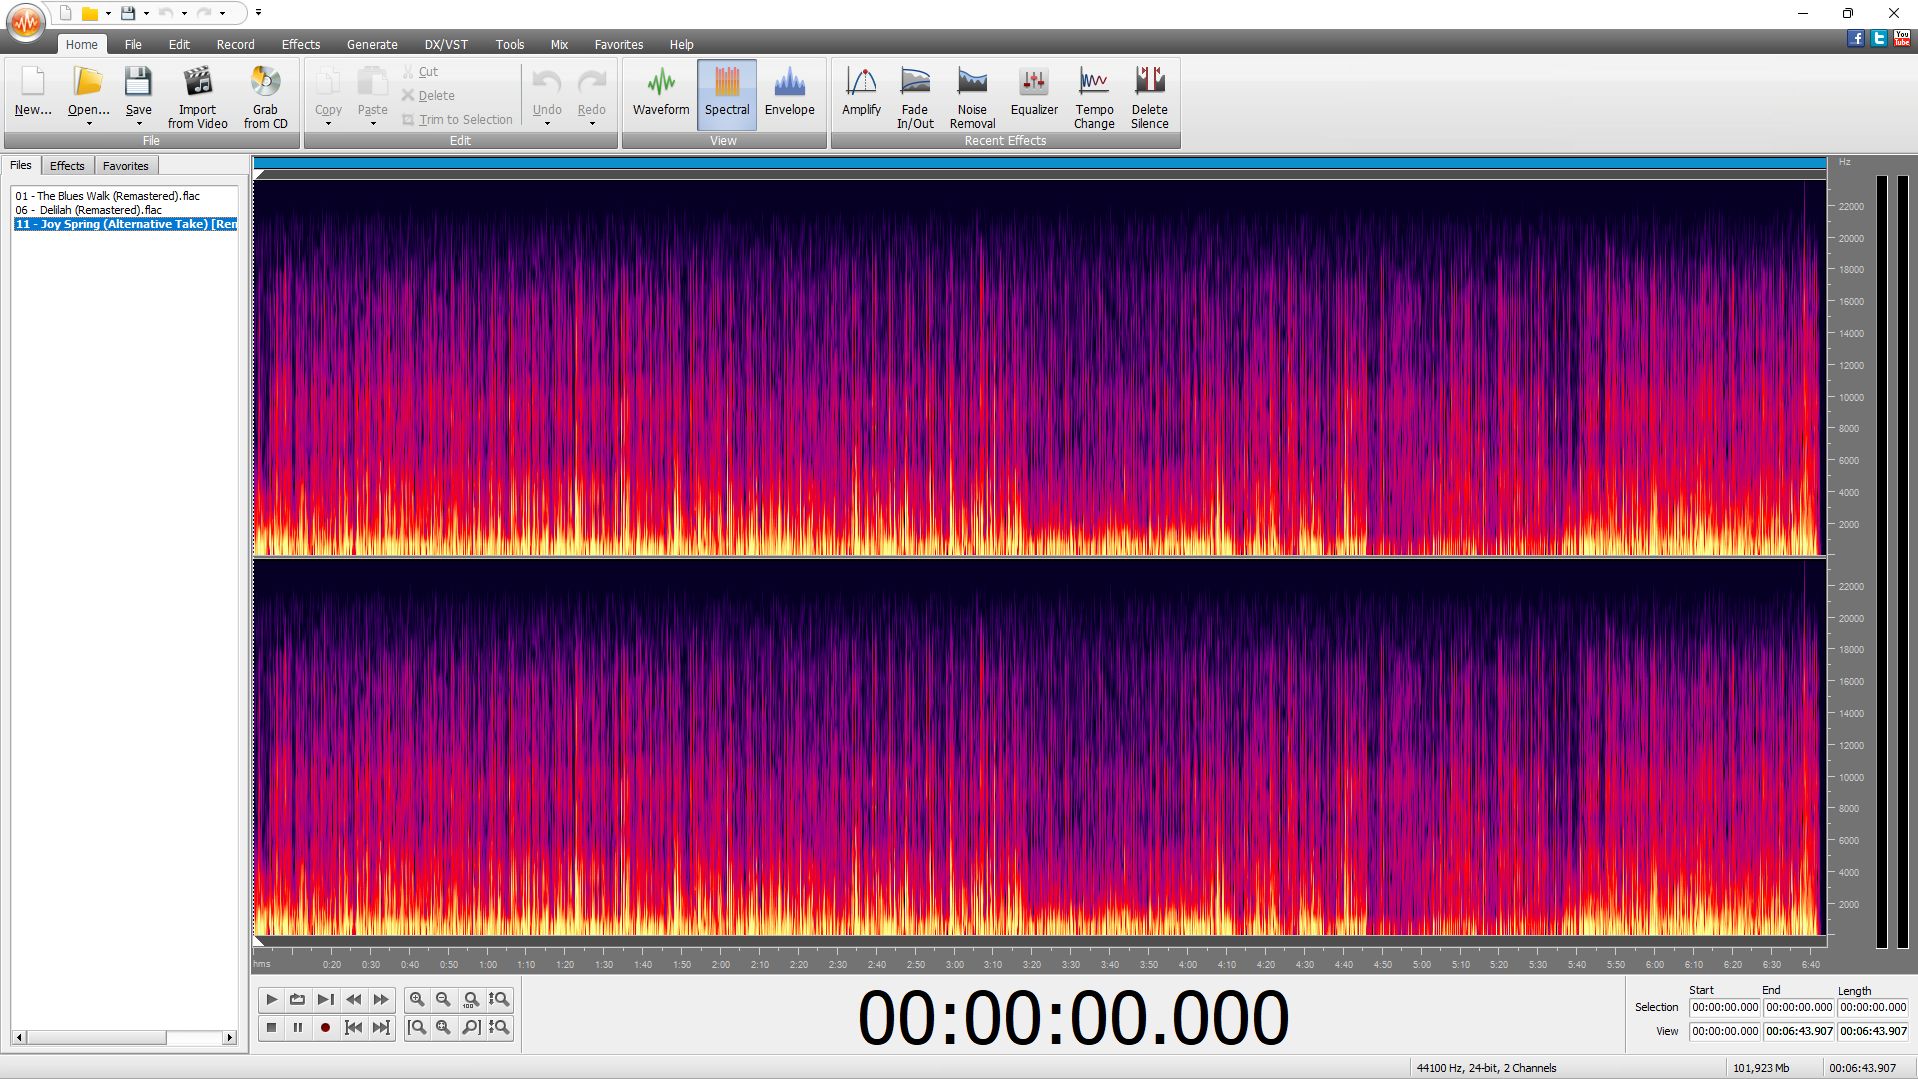This screenshot has width=1918, height=1079.
Task: Expand the Save button dropdown arrow
Action: click(139, 124)
